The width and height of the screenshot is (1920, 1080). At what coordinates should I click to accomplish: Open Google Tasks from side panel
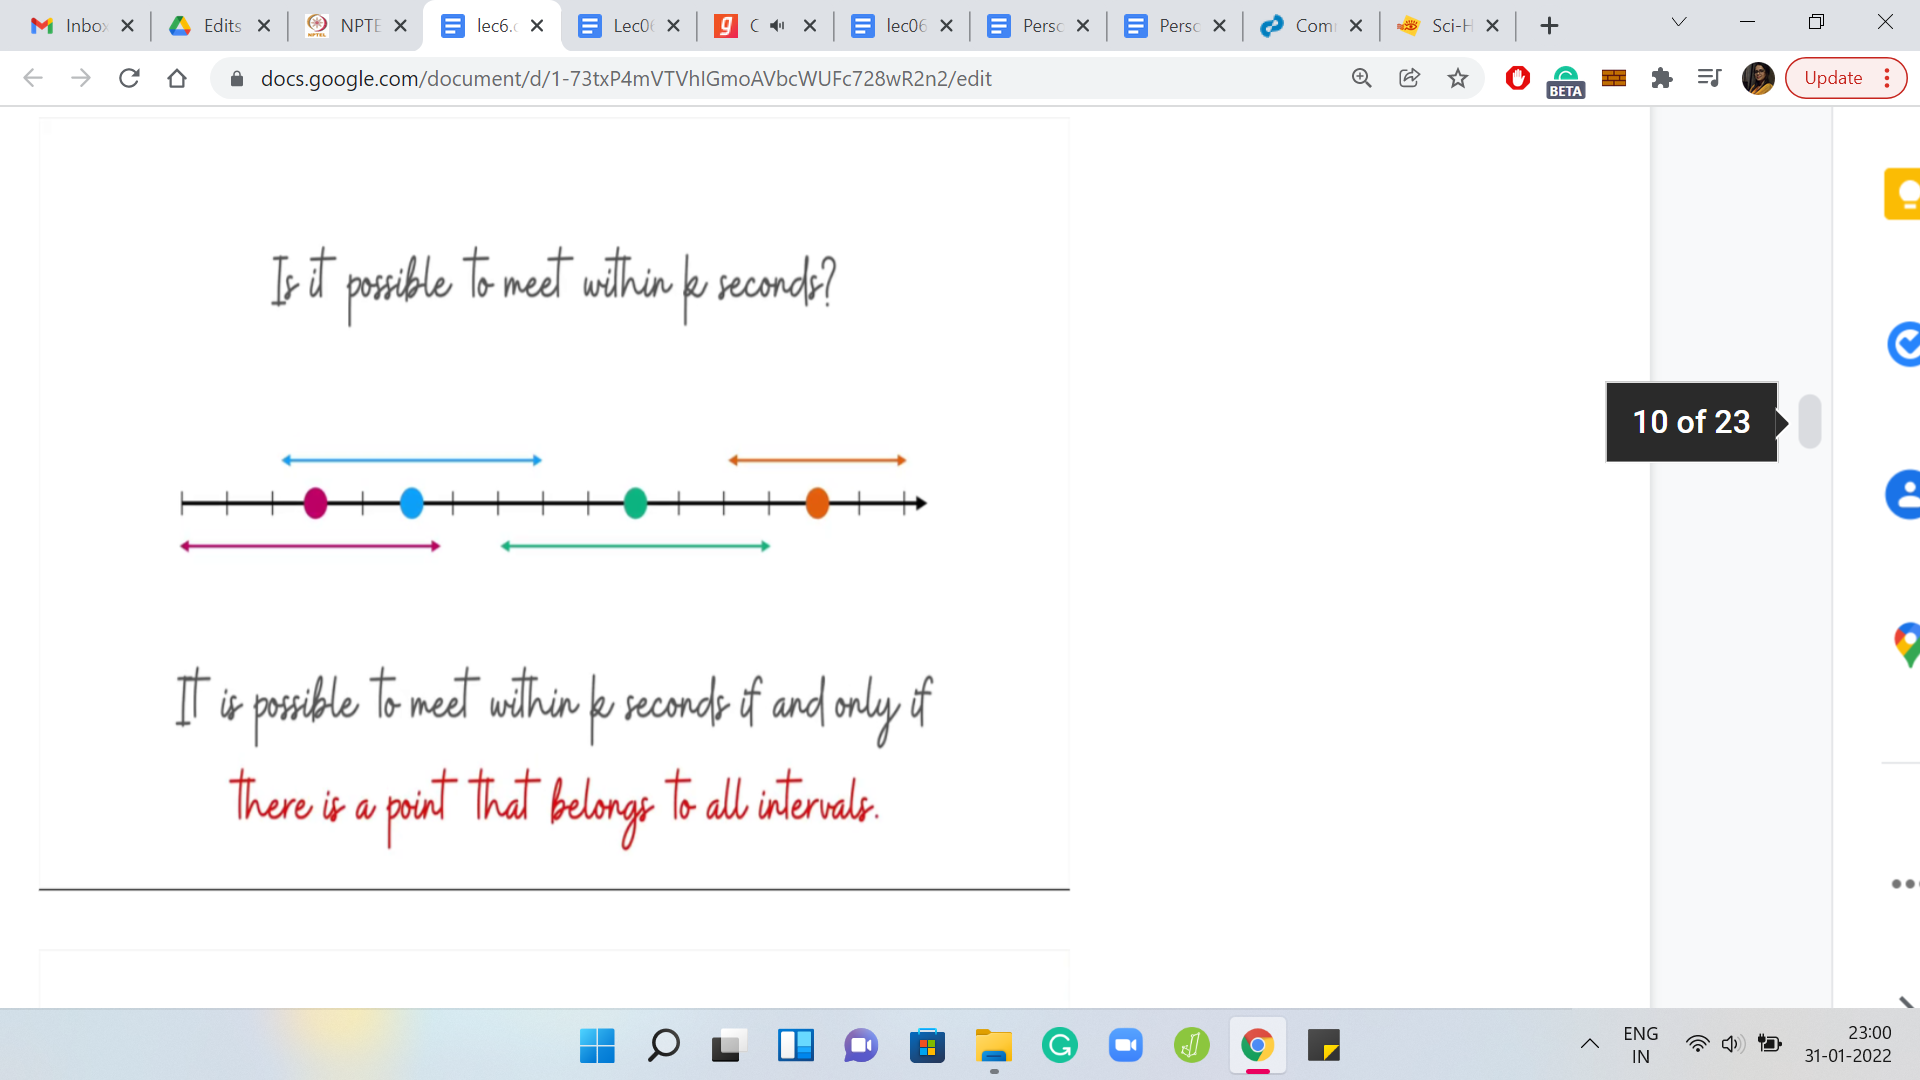click(x=1904, y=344)
